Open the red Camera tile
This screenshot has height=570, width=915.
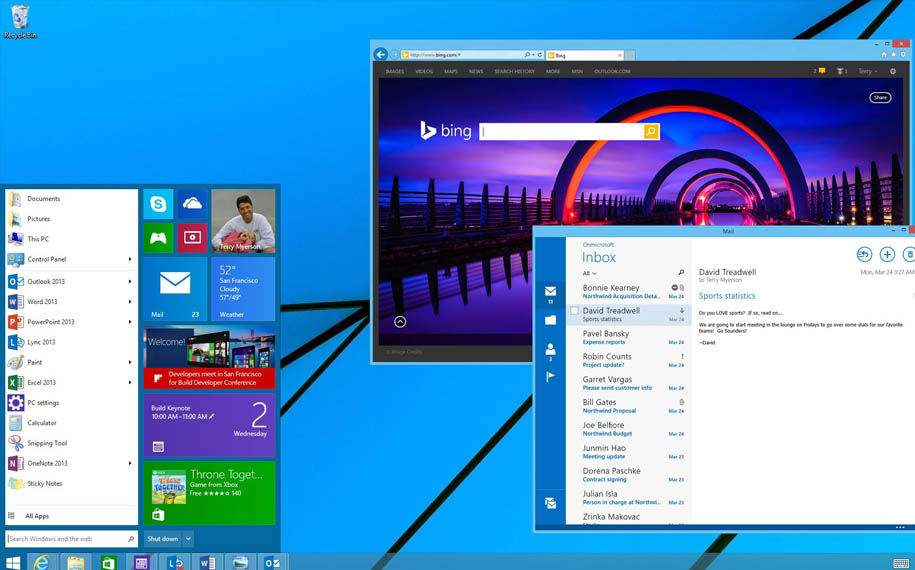tap(193, 238)
